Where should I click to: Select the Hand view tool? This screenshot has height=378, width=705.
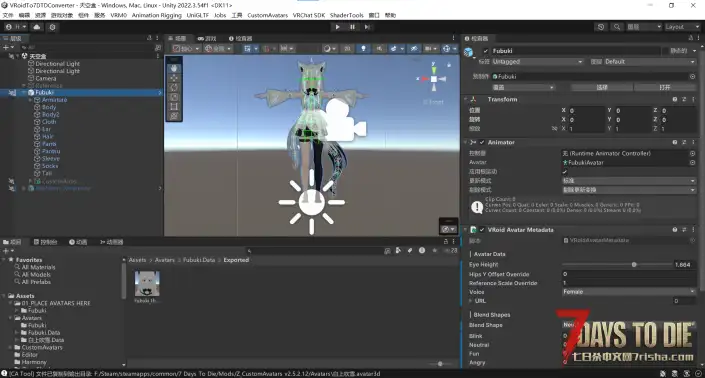174,68
